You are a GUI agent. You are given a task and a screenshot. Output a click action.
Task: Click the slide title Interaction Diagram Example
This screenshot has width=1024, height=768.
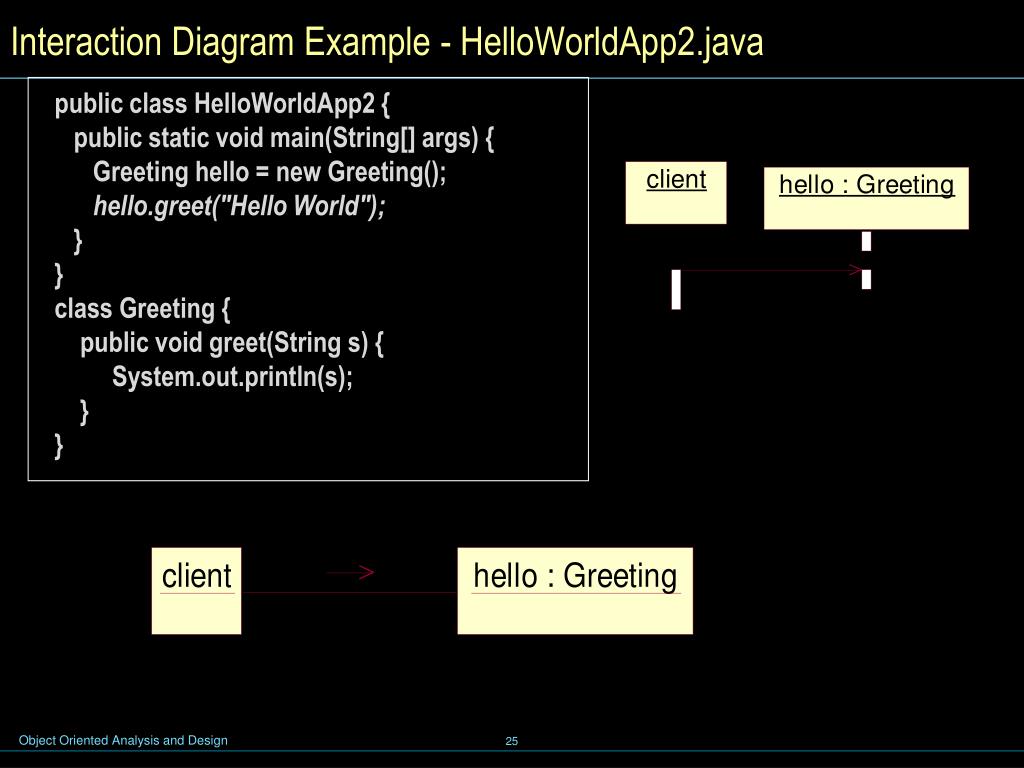pos(386,43)
